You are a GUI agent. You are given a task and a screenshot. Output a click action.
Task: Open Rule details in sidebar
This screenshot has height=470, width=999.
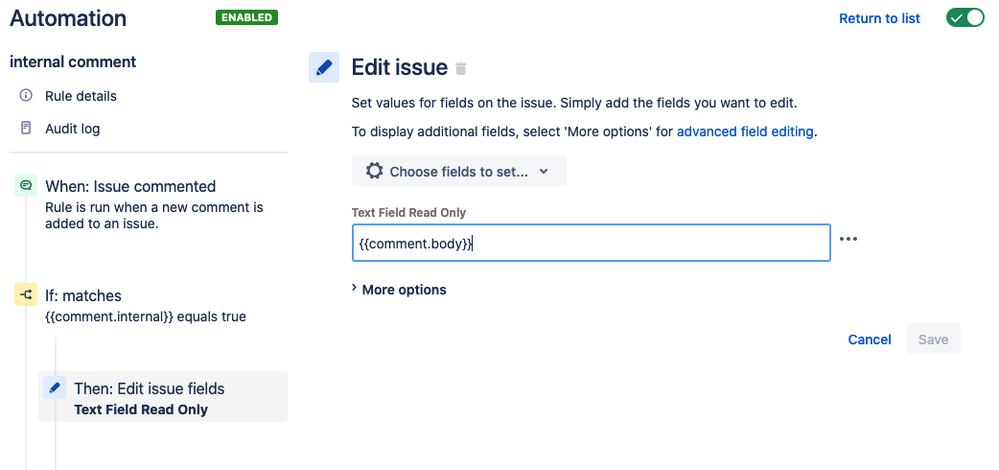pos(80,96)
